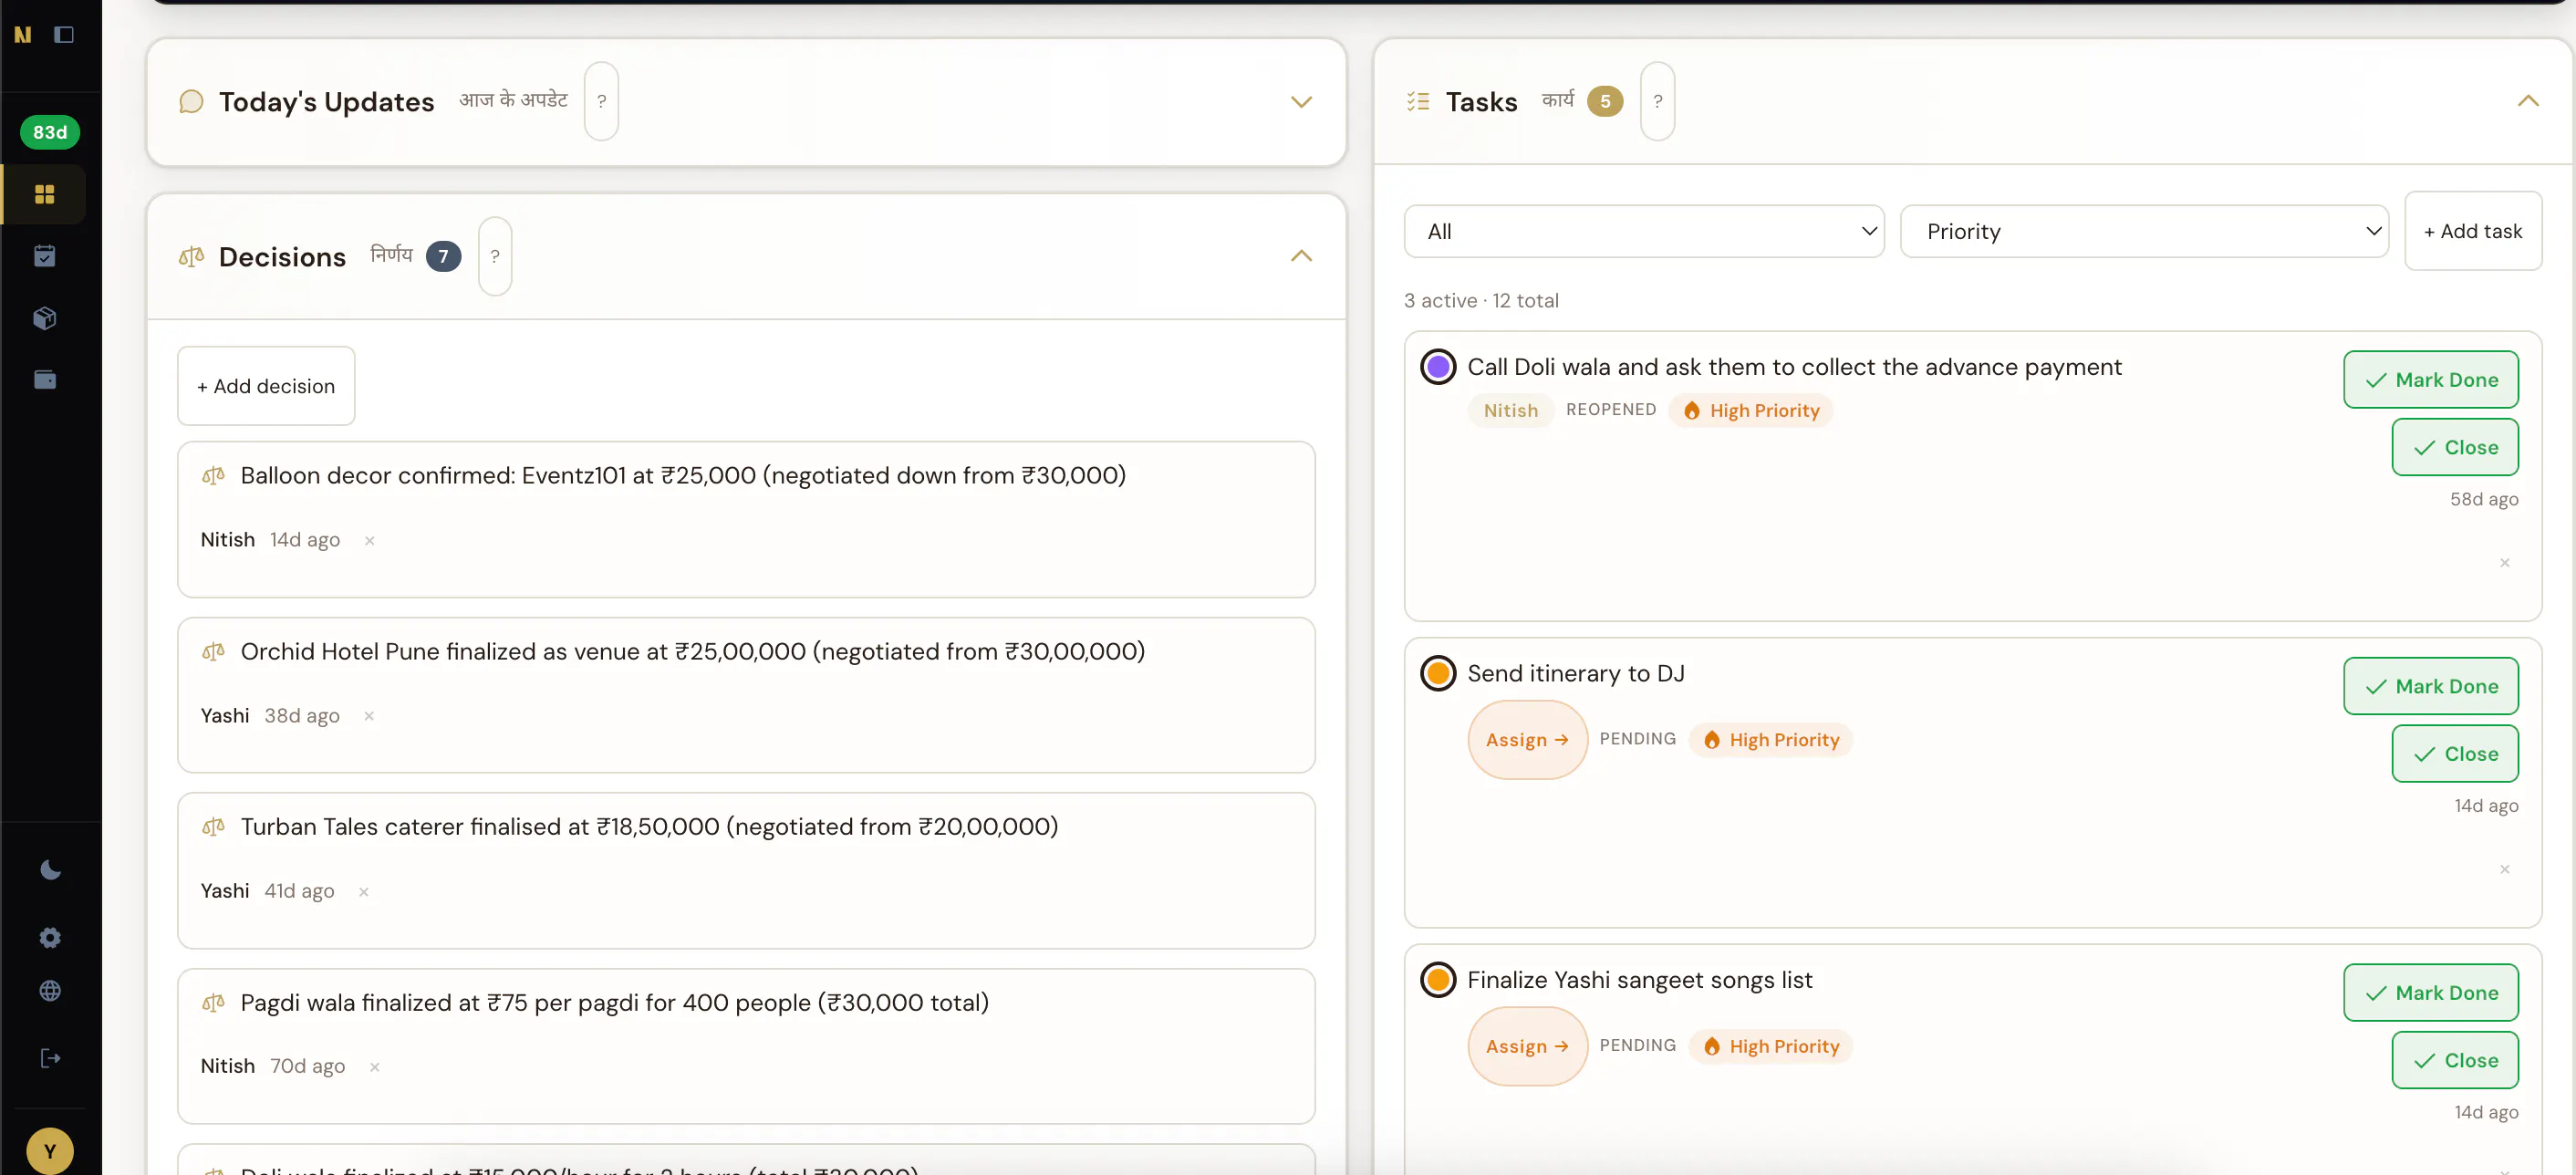Delete the Balloon decor decision with x
The image size is (2576, 1175).
point(370,541)
